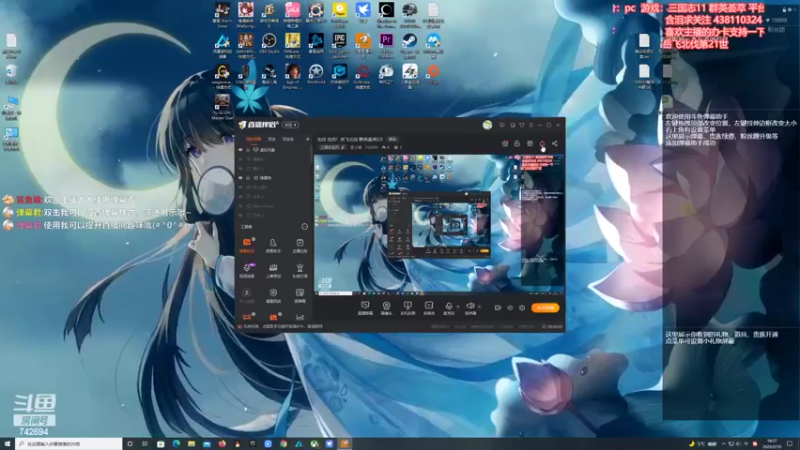Image resolution: width=800 pixels, height=450 pixels.
Task: Expand the speaker options arrow
Action: point(480,307)
